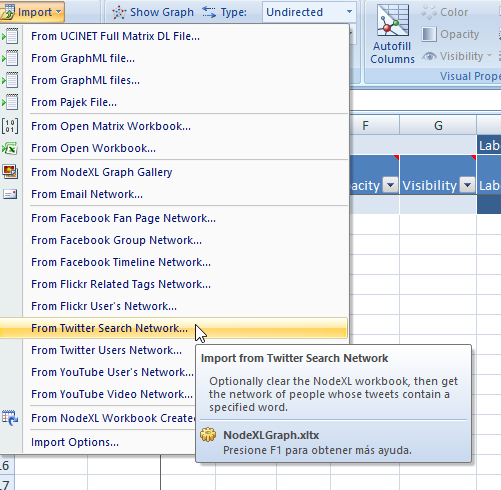Open the graph Type combo box showing Undirected

(x=309, y=12)
